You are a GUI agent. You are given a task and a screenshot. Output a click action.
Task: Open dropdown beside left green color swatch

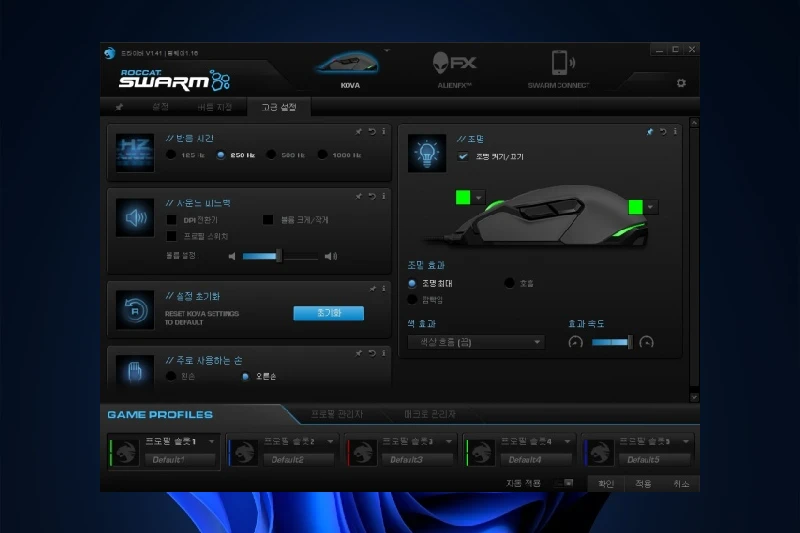479,198
